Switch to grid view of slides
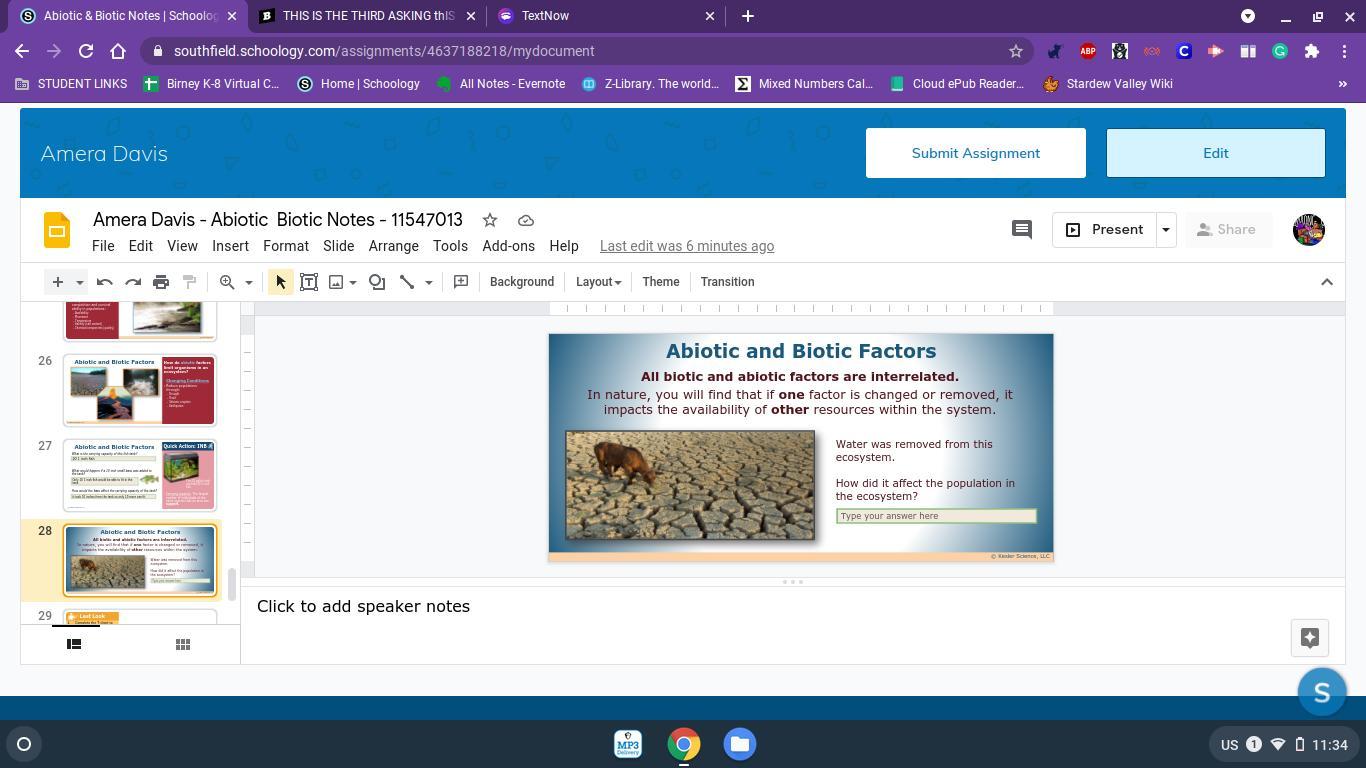Screen dimensions: 1366x768 point(183,644)
